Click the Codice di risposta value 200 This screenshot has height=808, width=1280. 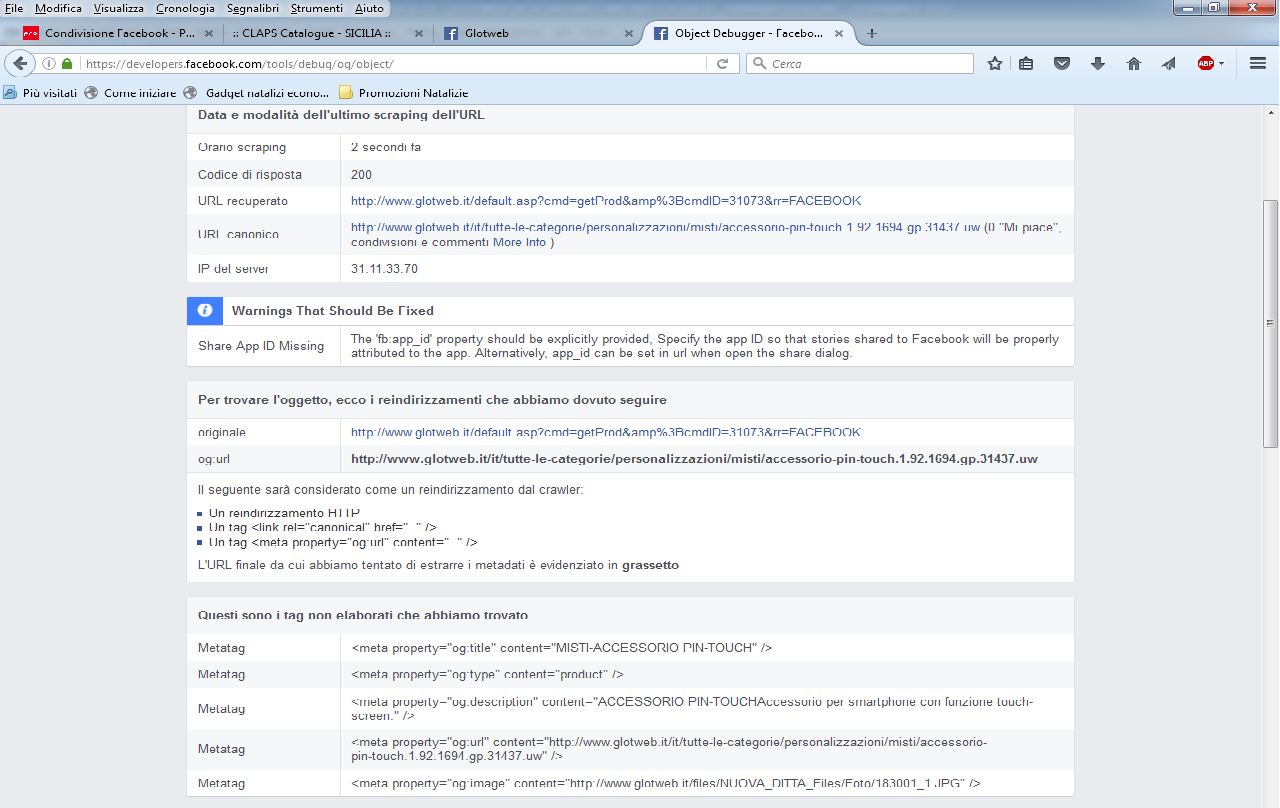[x=361, y=175]
